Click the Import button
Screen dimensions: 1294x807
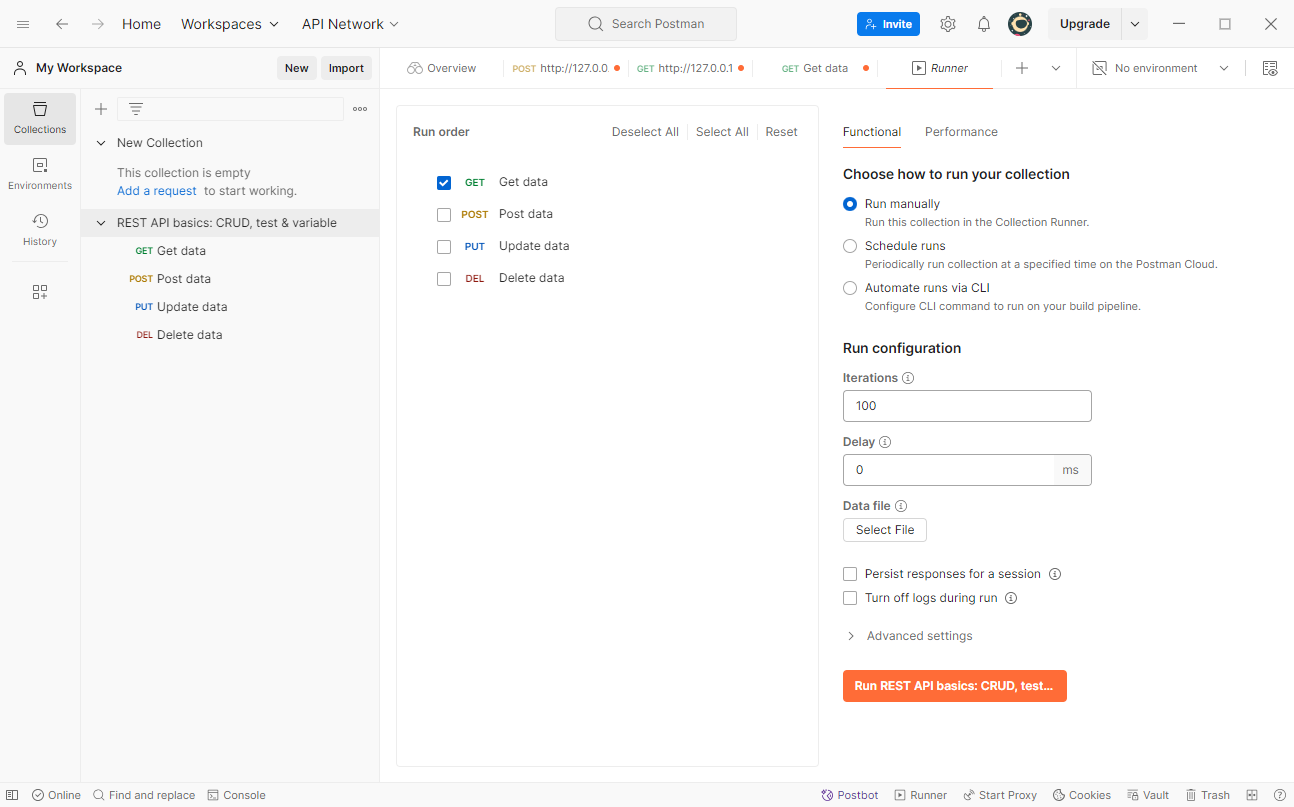pyautogui.click(x=346, y=68)
